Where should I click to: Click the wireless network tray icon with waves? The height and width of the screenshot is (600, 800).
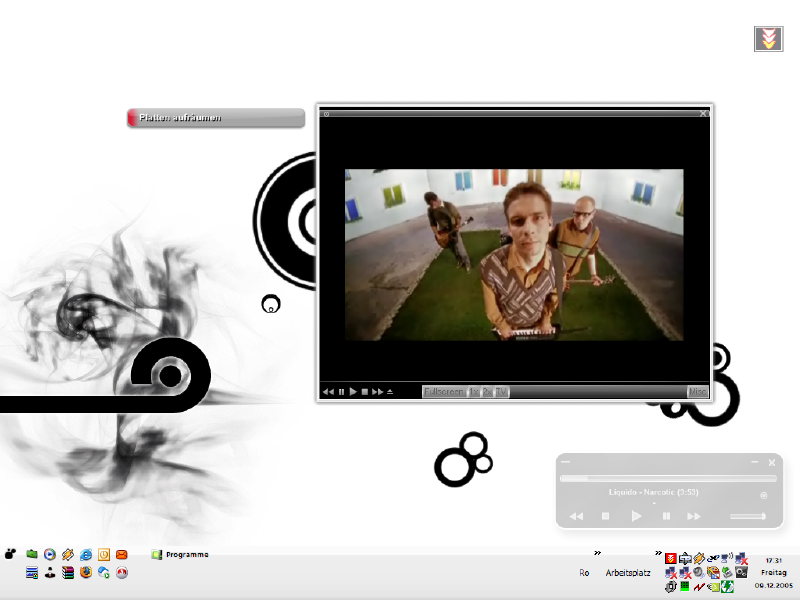click(x=727, y=558)
